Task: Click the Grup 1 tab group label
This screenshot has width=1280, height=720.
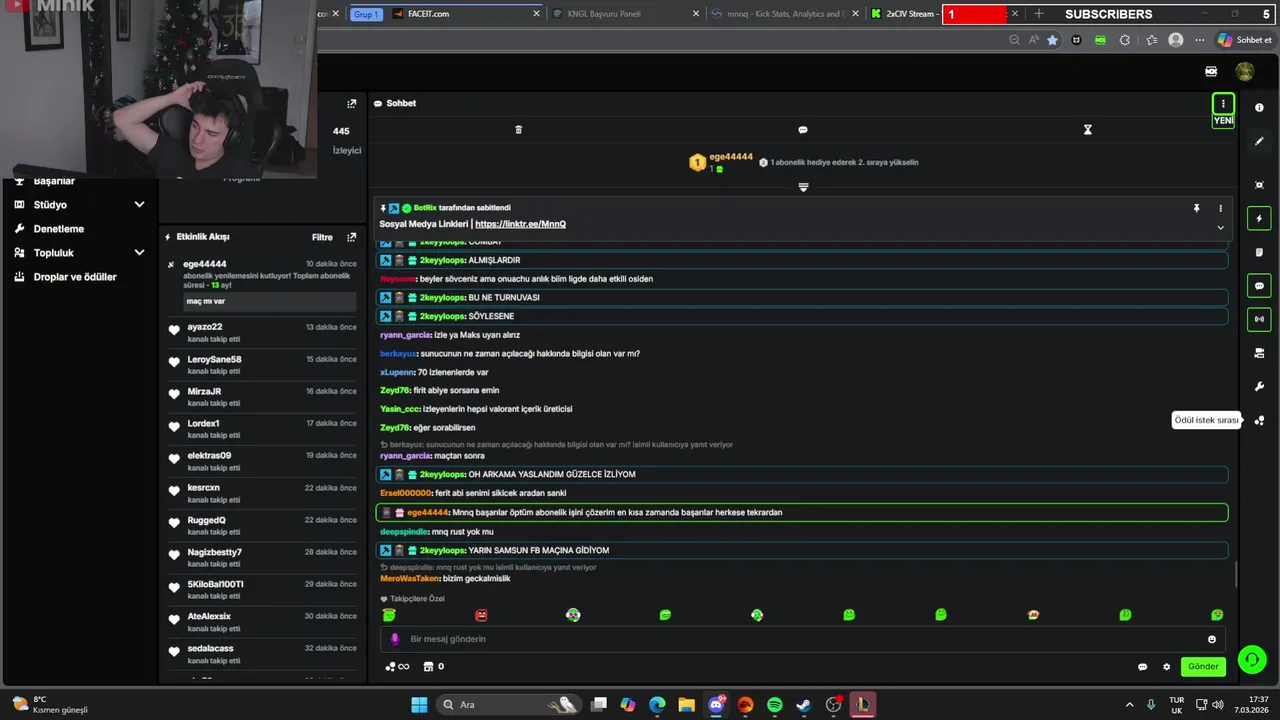Action: (x=366, y=14)
